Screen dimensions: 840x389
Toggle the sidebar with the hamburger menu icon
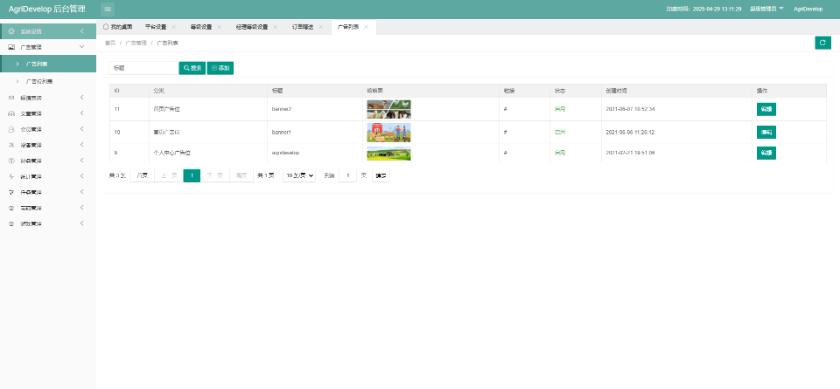pyautogui.click(x=108, y=9)
